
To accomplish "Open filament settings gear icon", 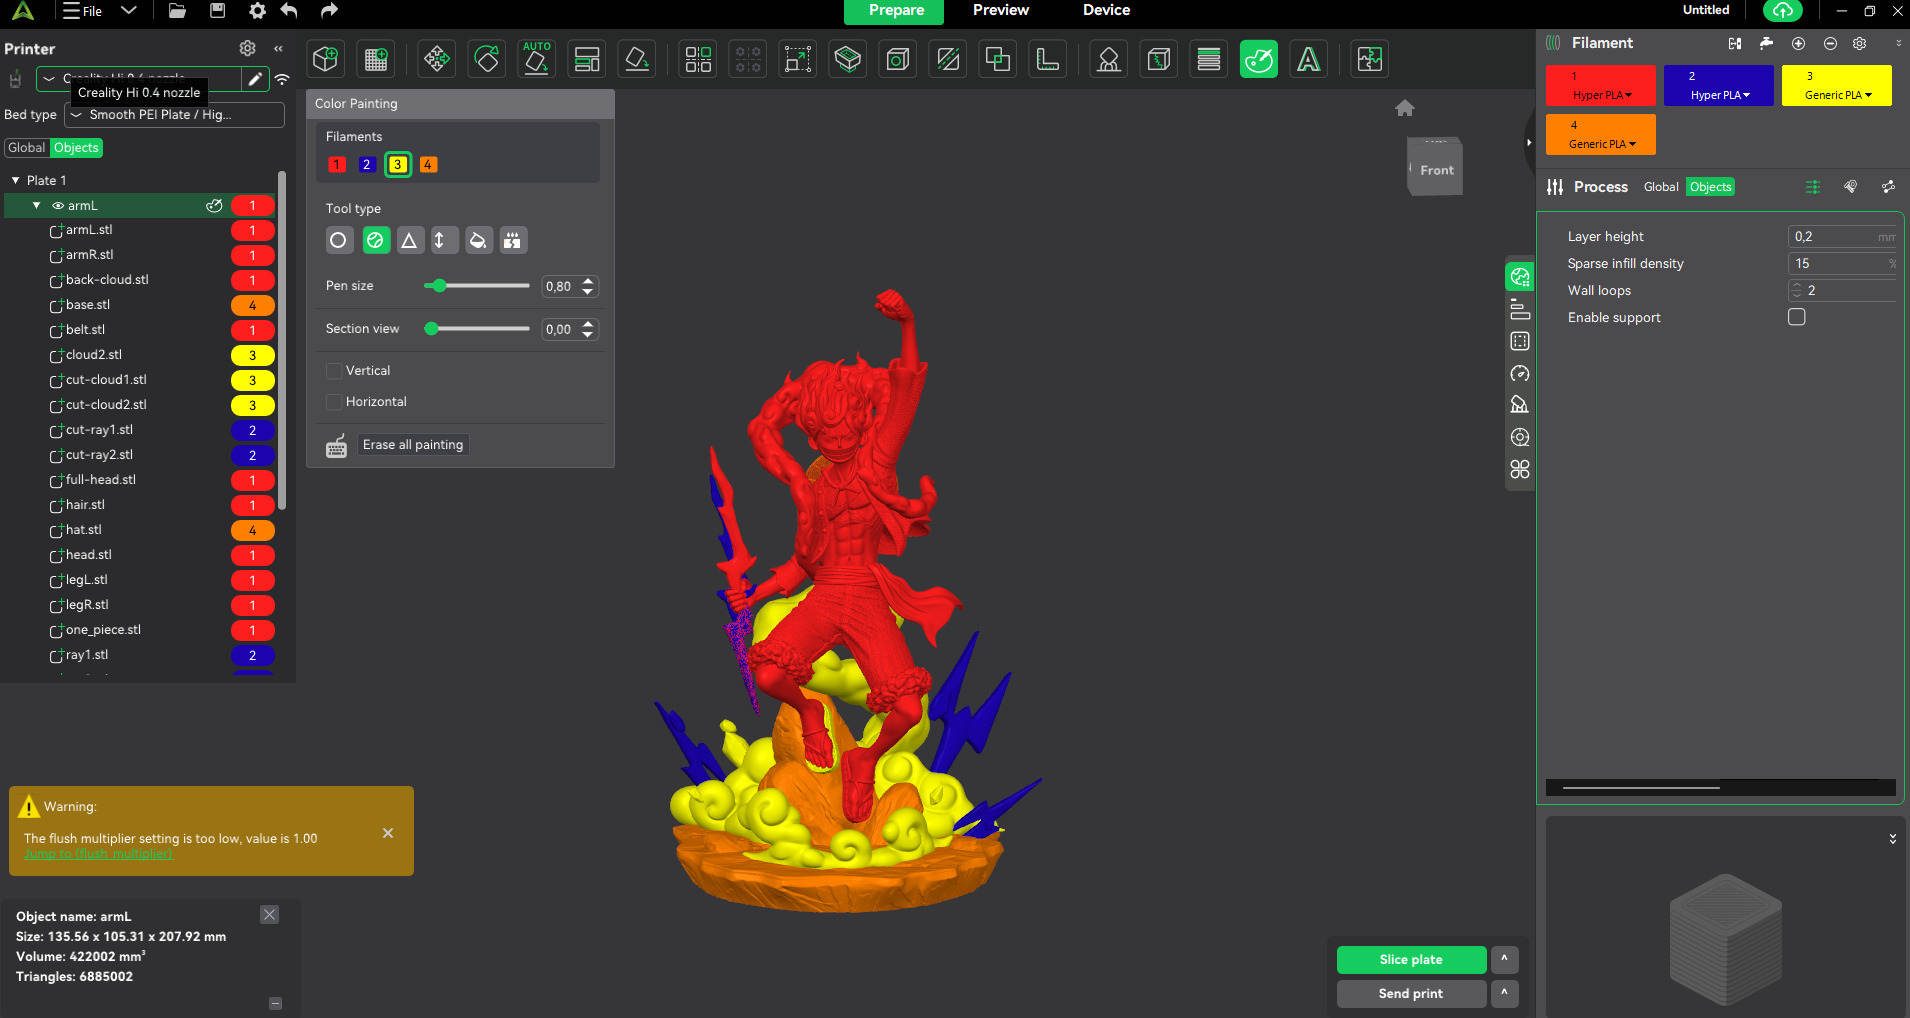I will click(x=1860, y=43).
